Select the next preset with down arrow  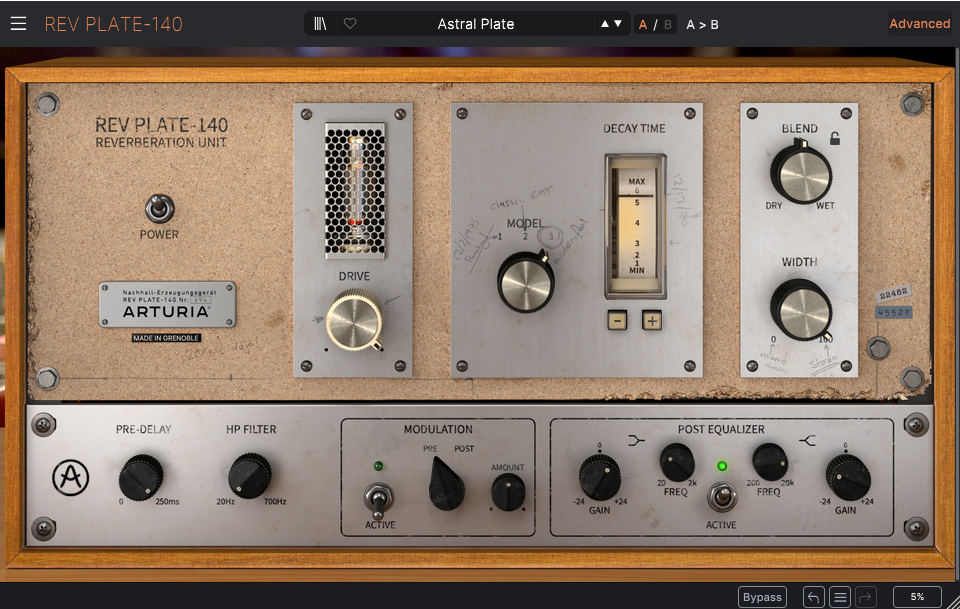pos(618,24)
